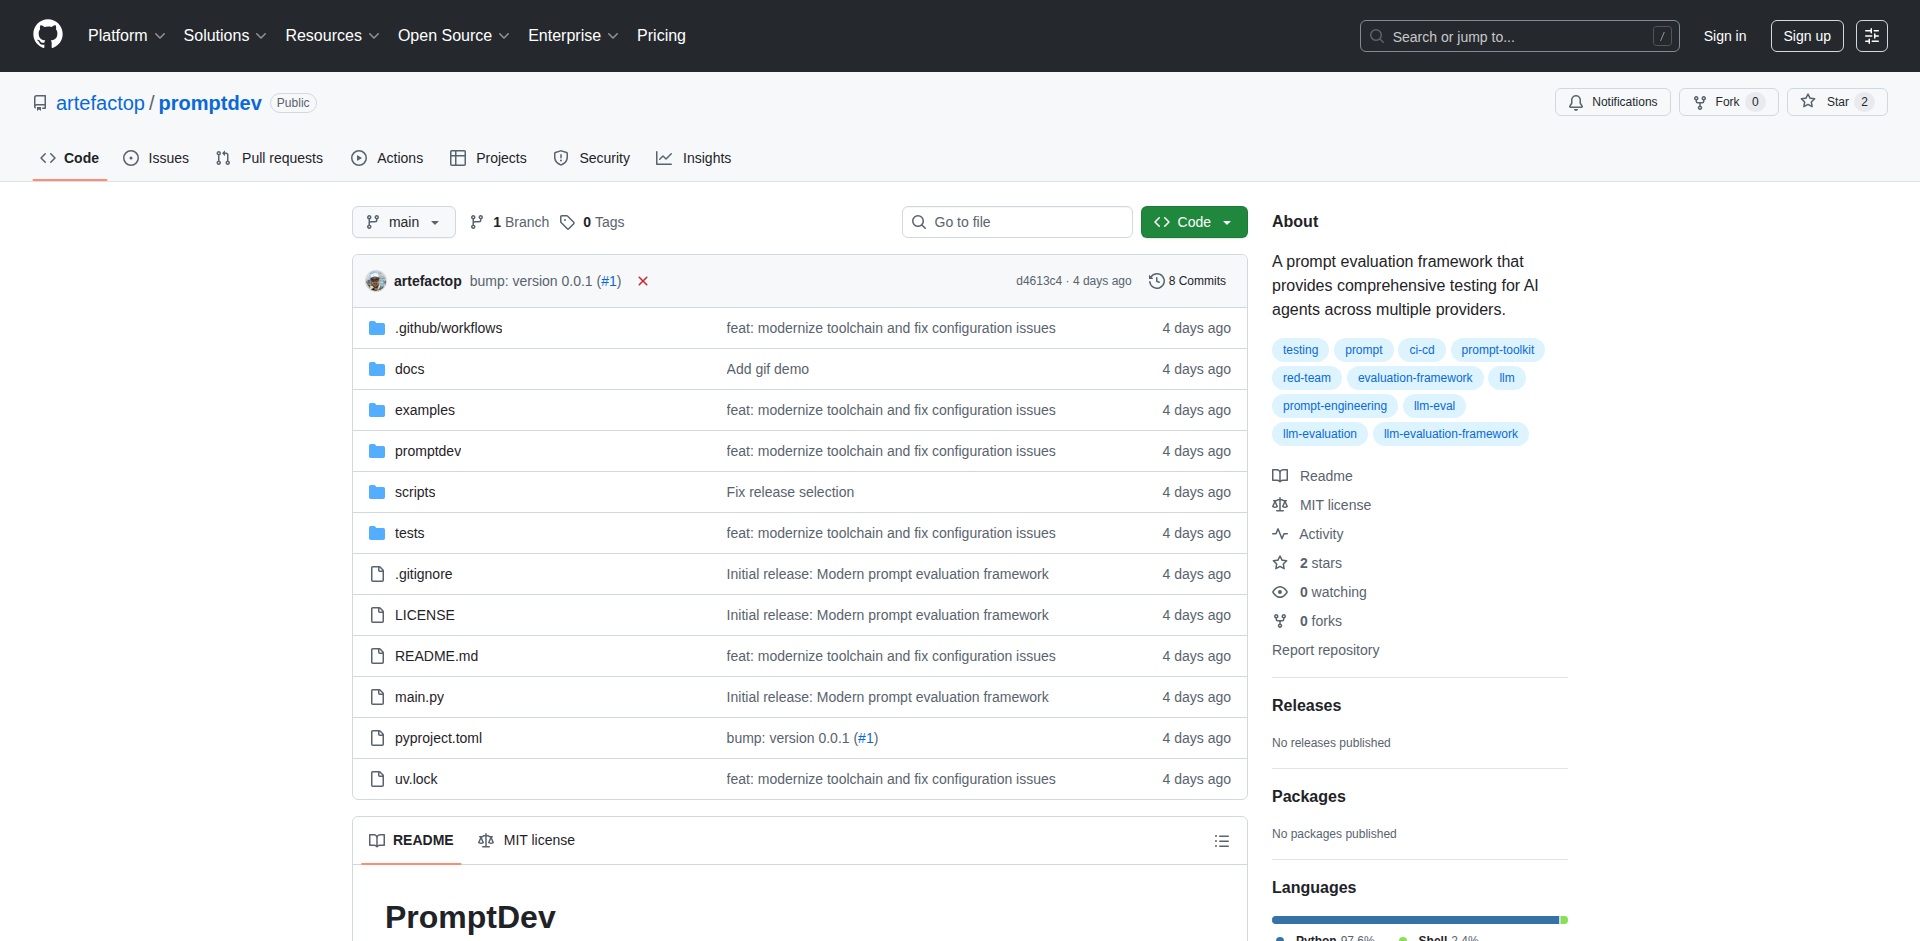Open the 1 Branch link
Image resolution: width=1920 pixels, height=941 pixels.
tap(510, 222)
